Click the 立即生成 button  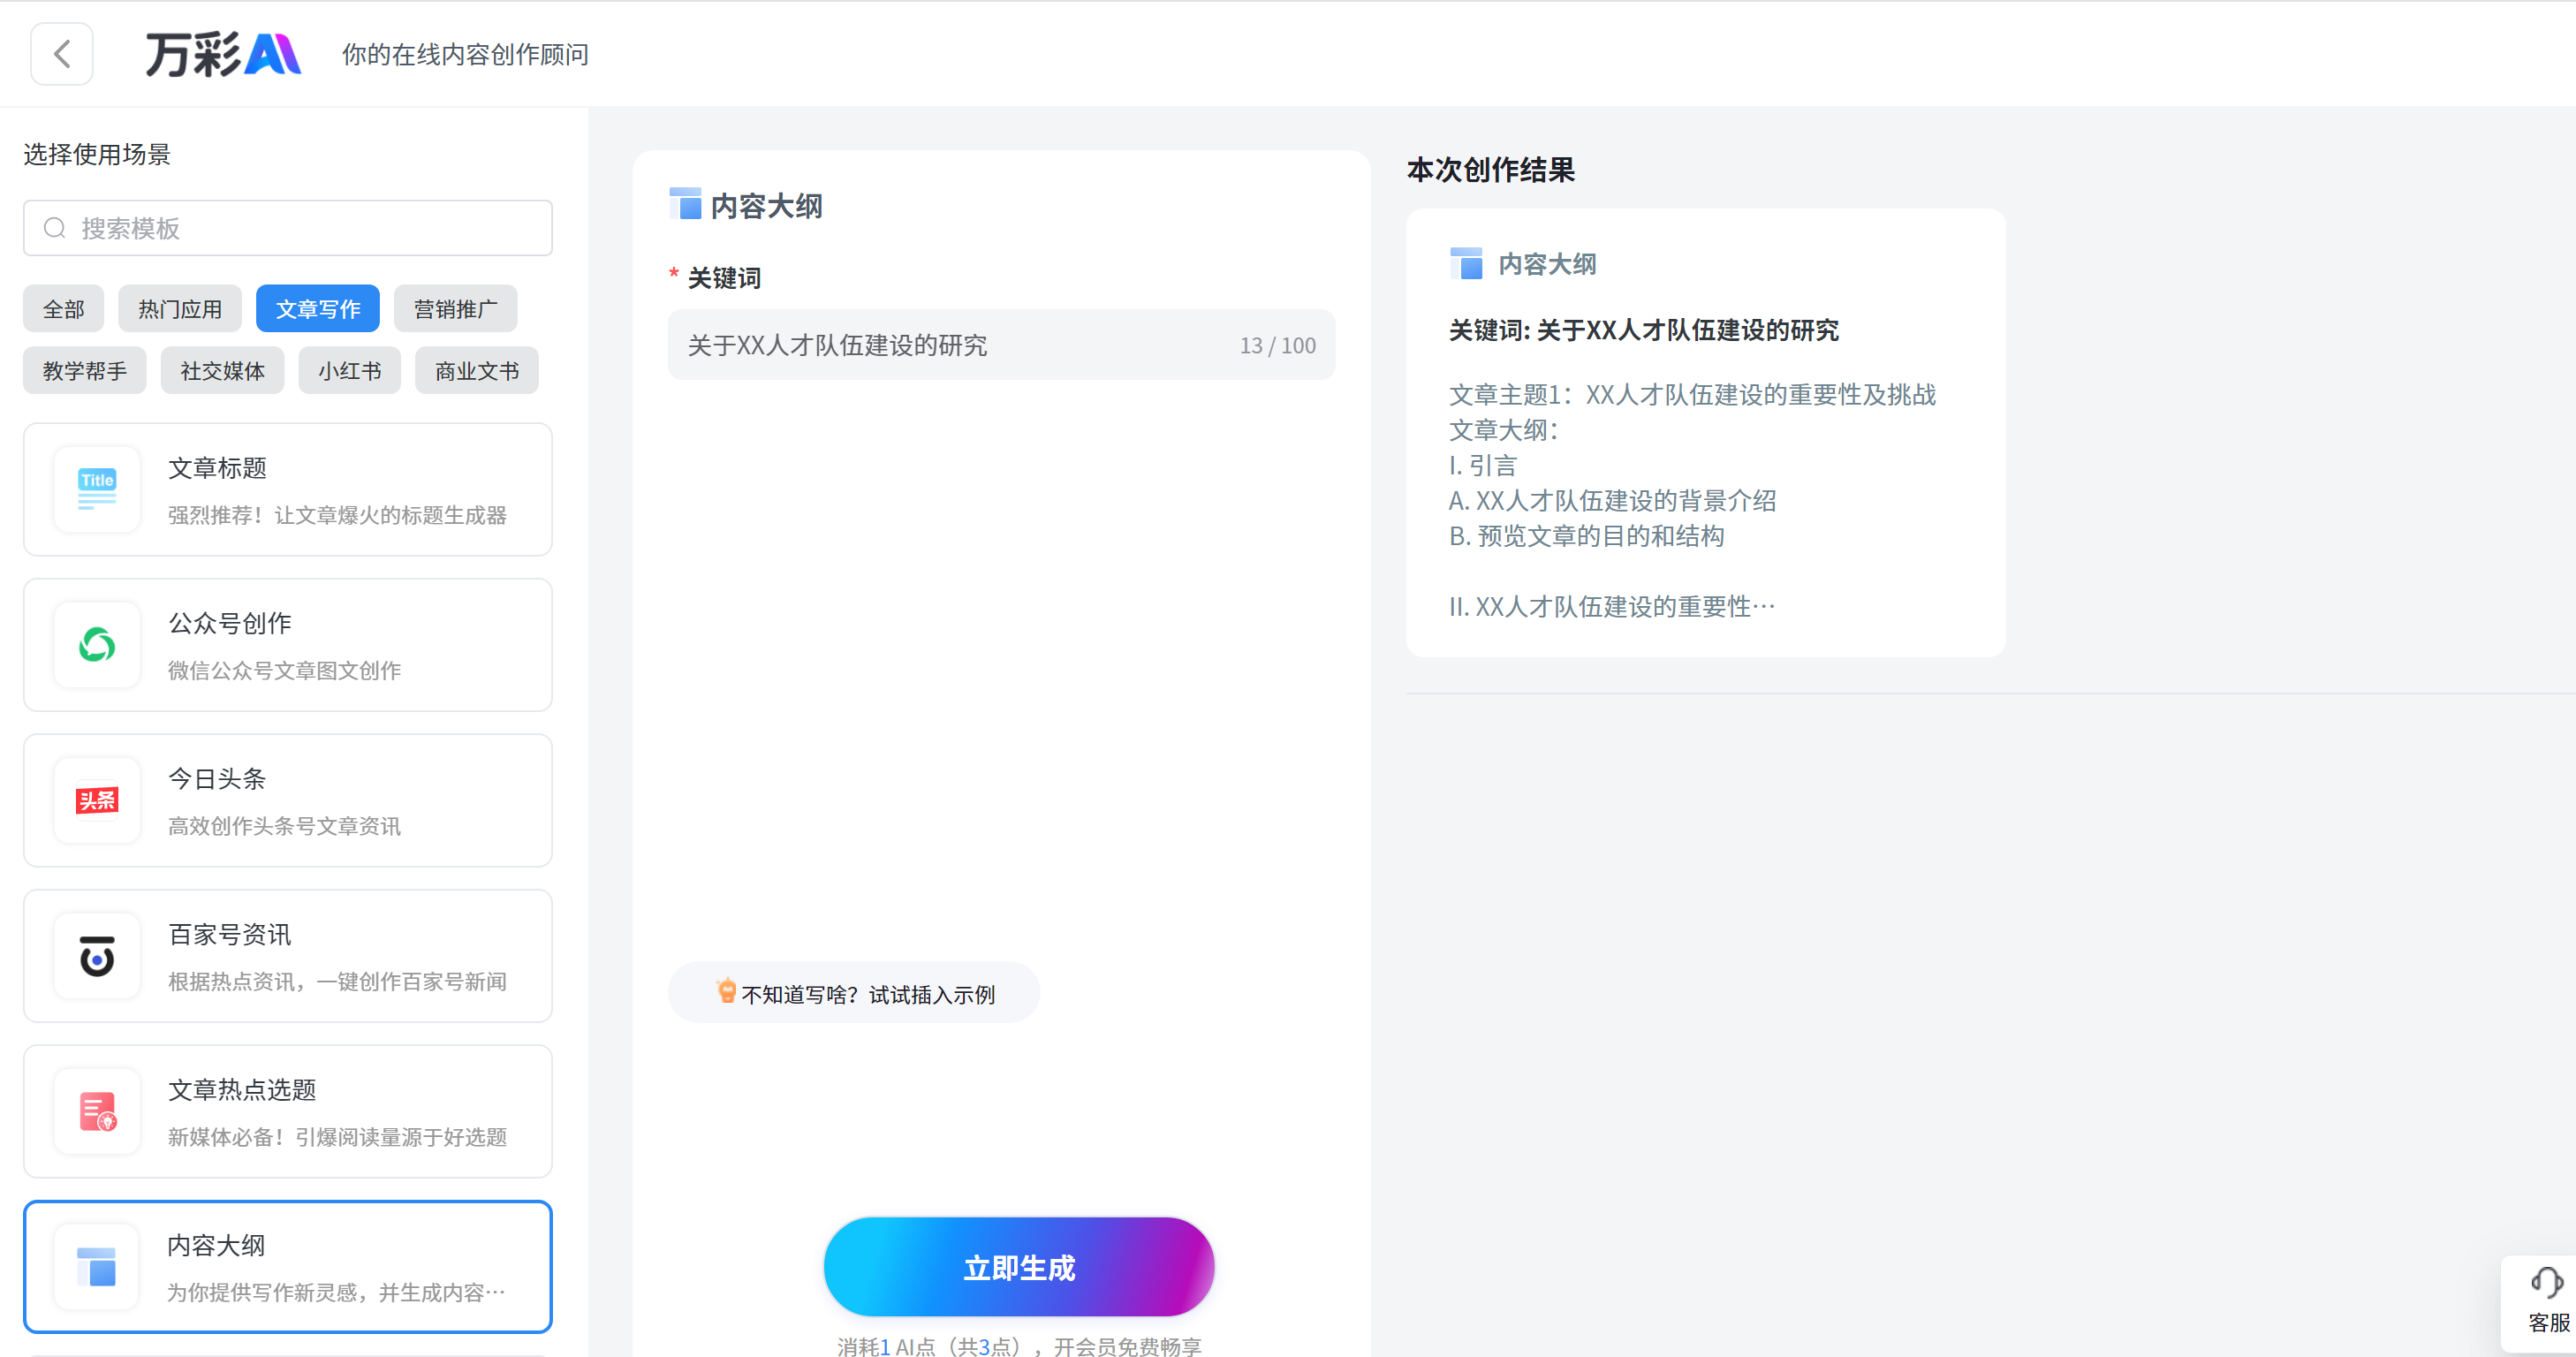(x=1019, y=1267)
